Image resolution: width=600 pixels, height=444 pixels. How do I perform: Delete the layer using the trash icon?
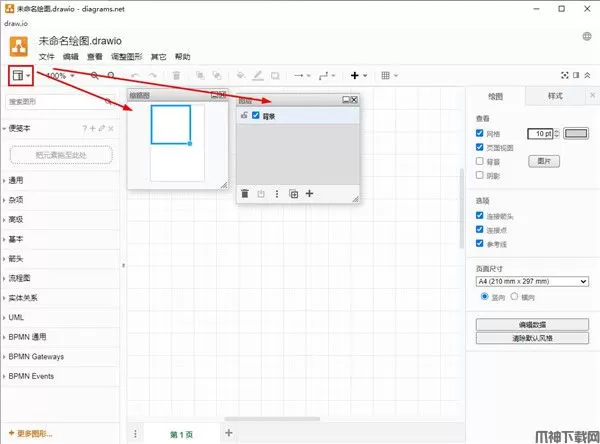[245, 194]
